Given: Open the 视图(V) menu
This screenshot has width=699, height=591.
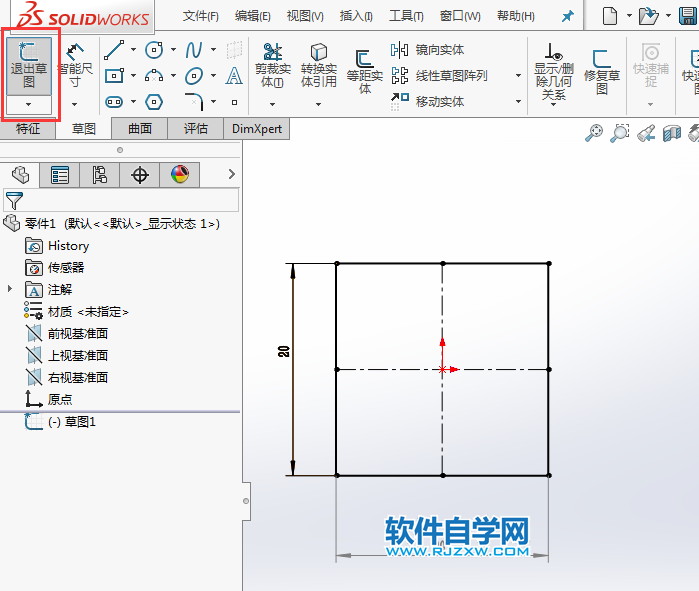Looking at the screenshot, I should pyautogui.click(x=305, y=16).
